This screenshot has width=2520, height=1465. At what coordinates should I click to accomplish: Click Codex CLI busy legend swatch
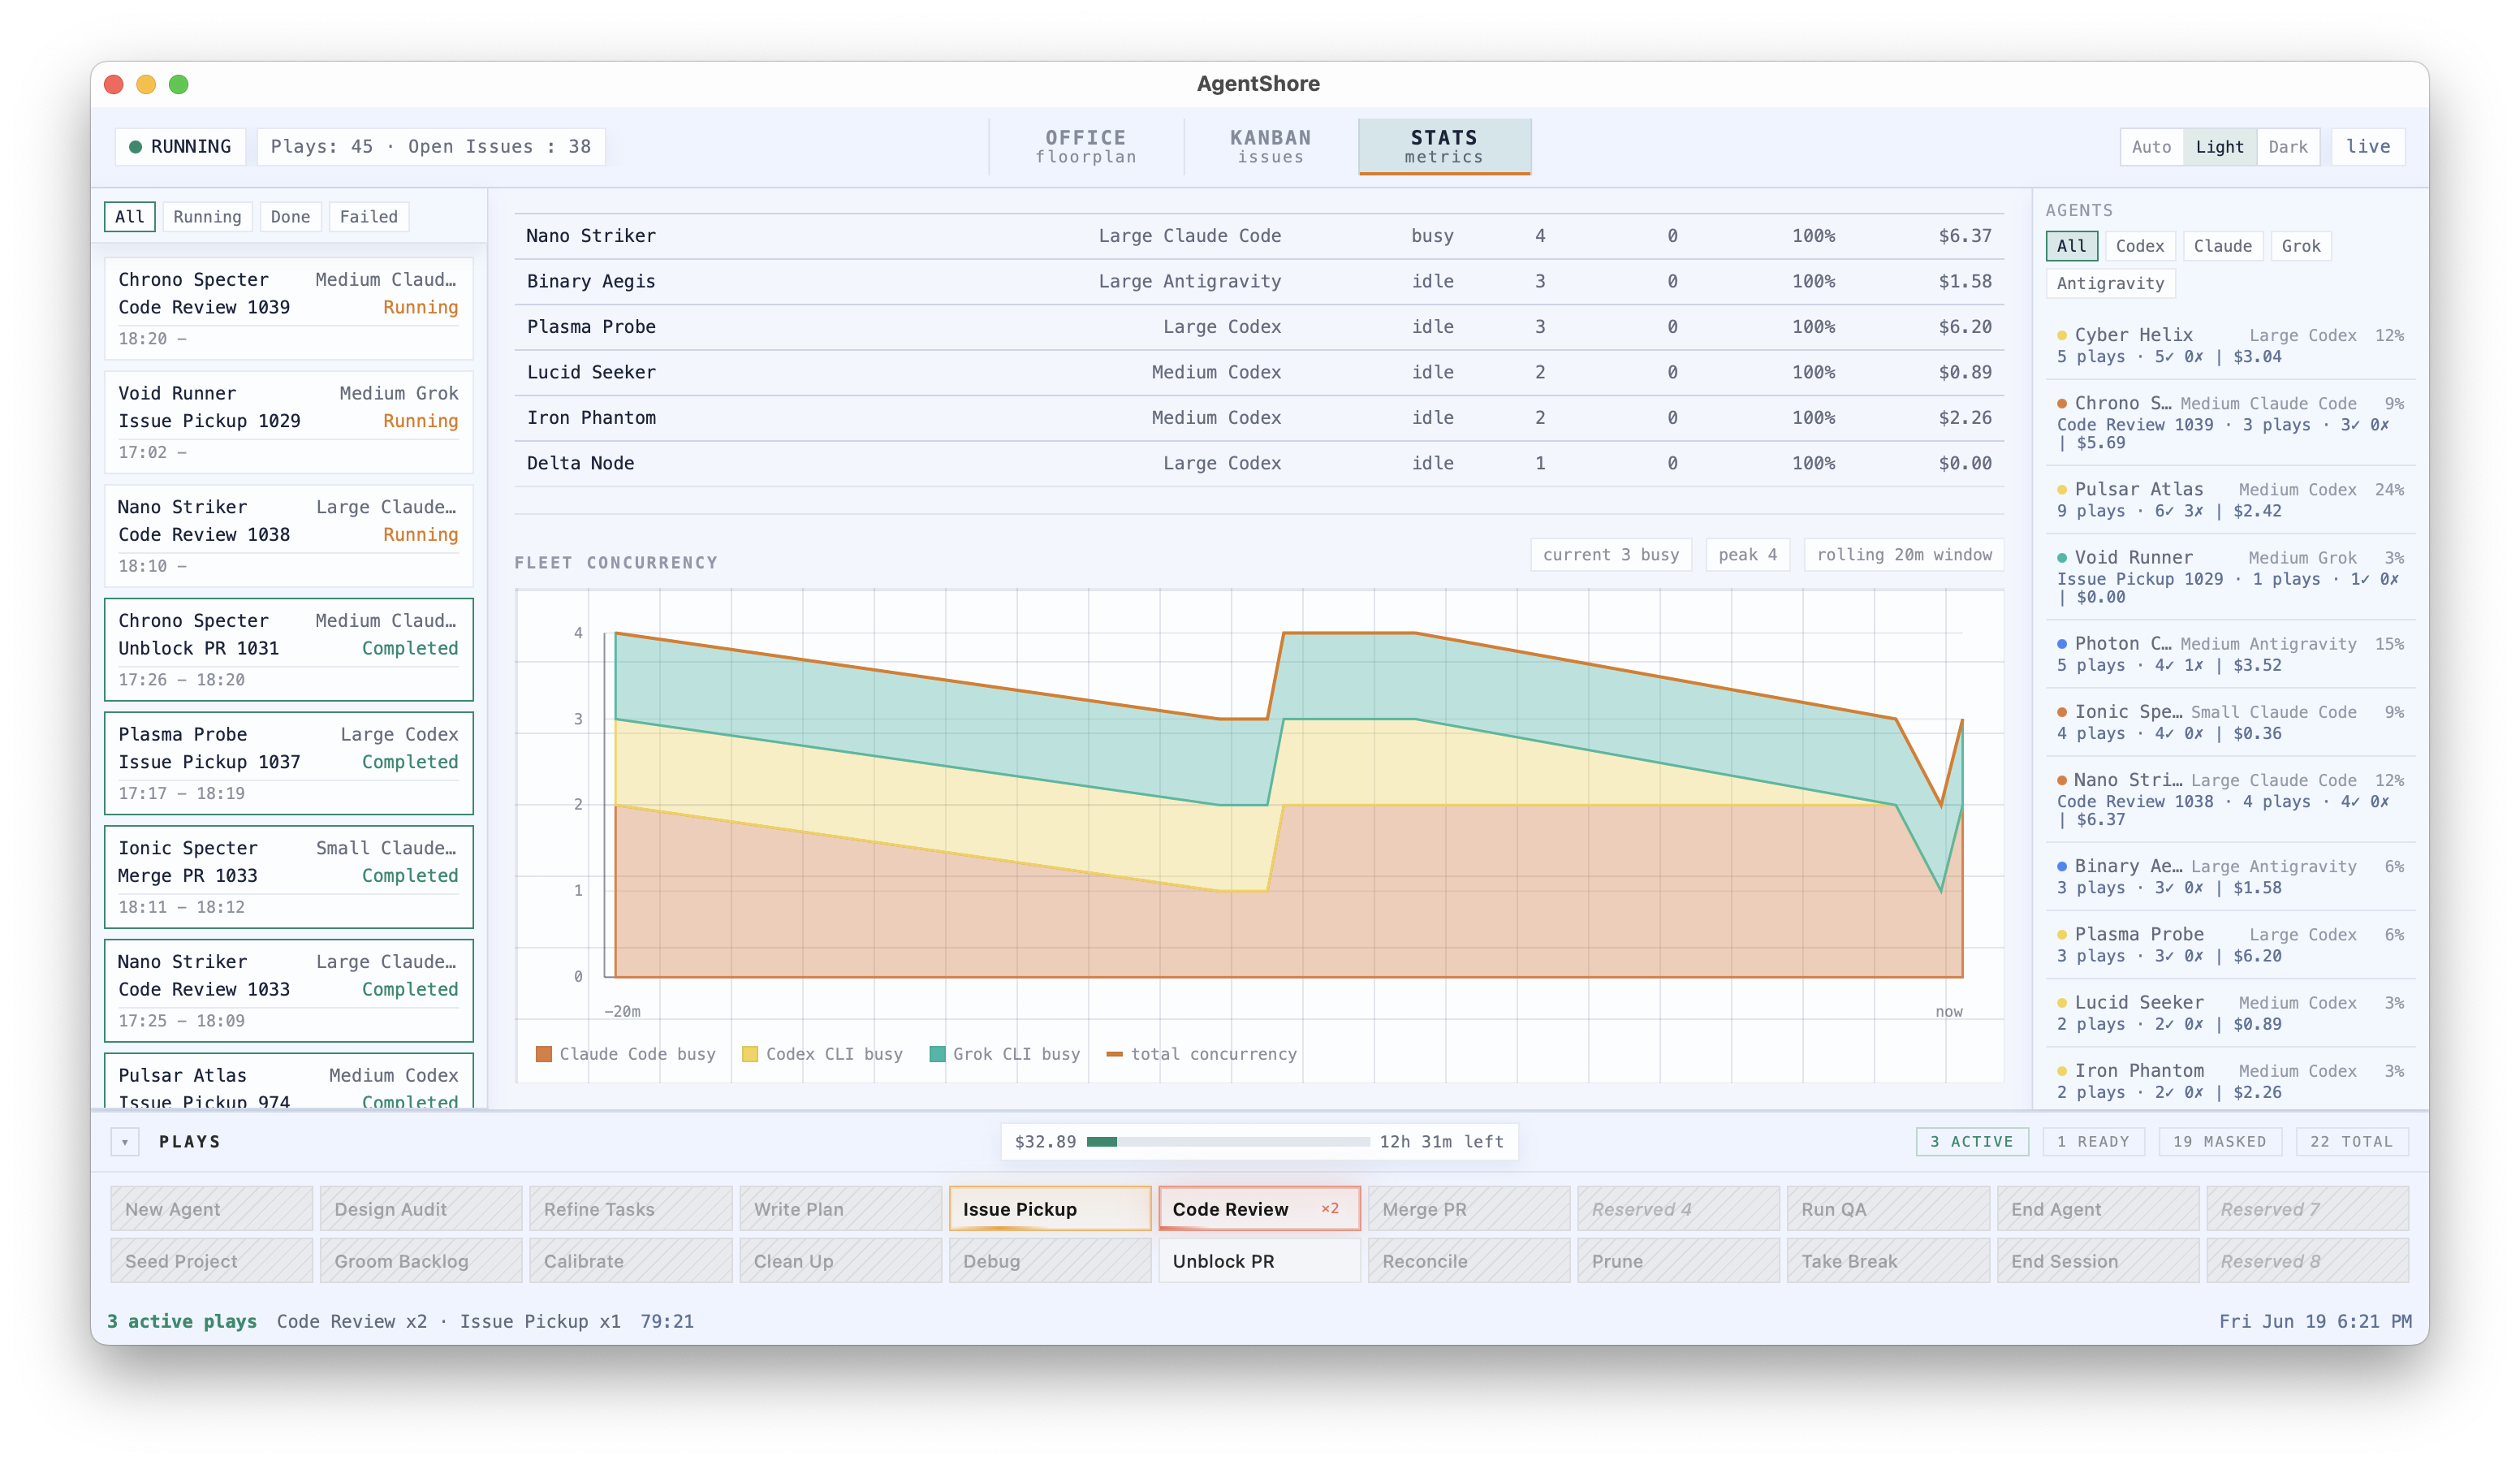click(750, 1054)
